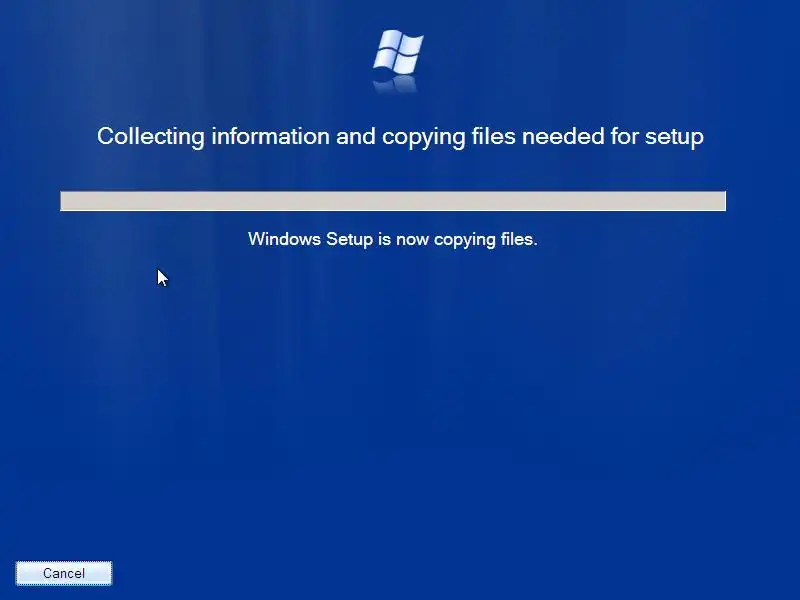
Task: Click the Windows flag logo
Action: [x=398, y=51]
